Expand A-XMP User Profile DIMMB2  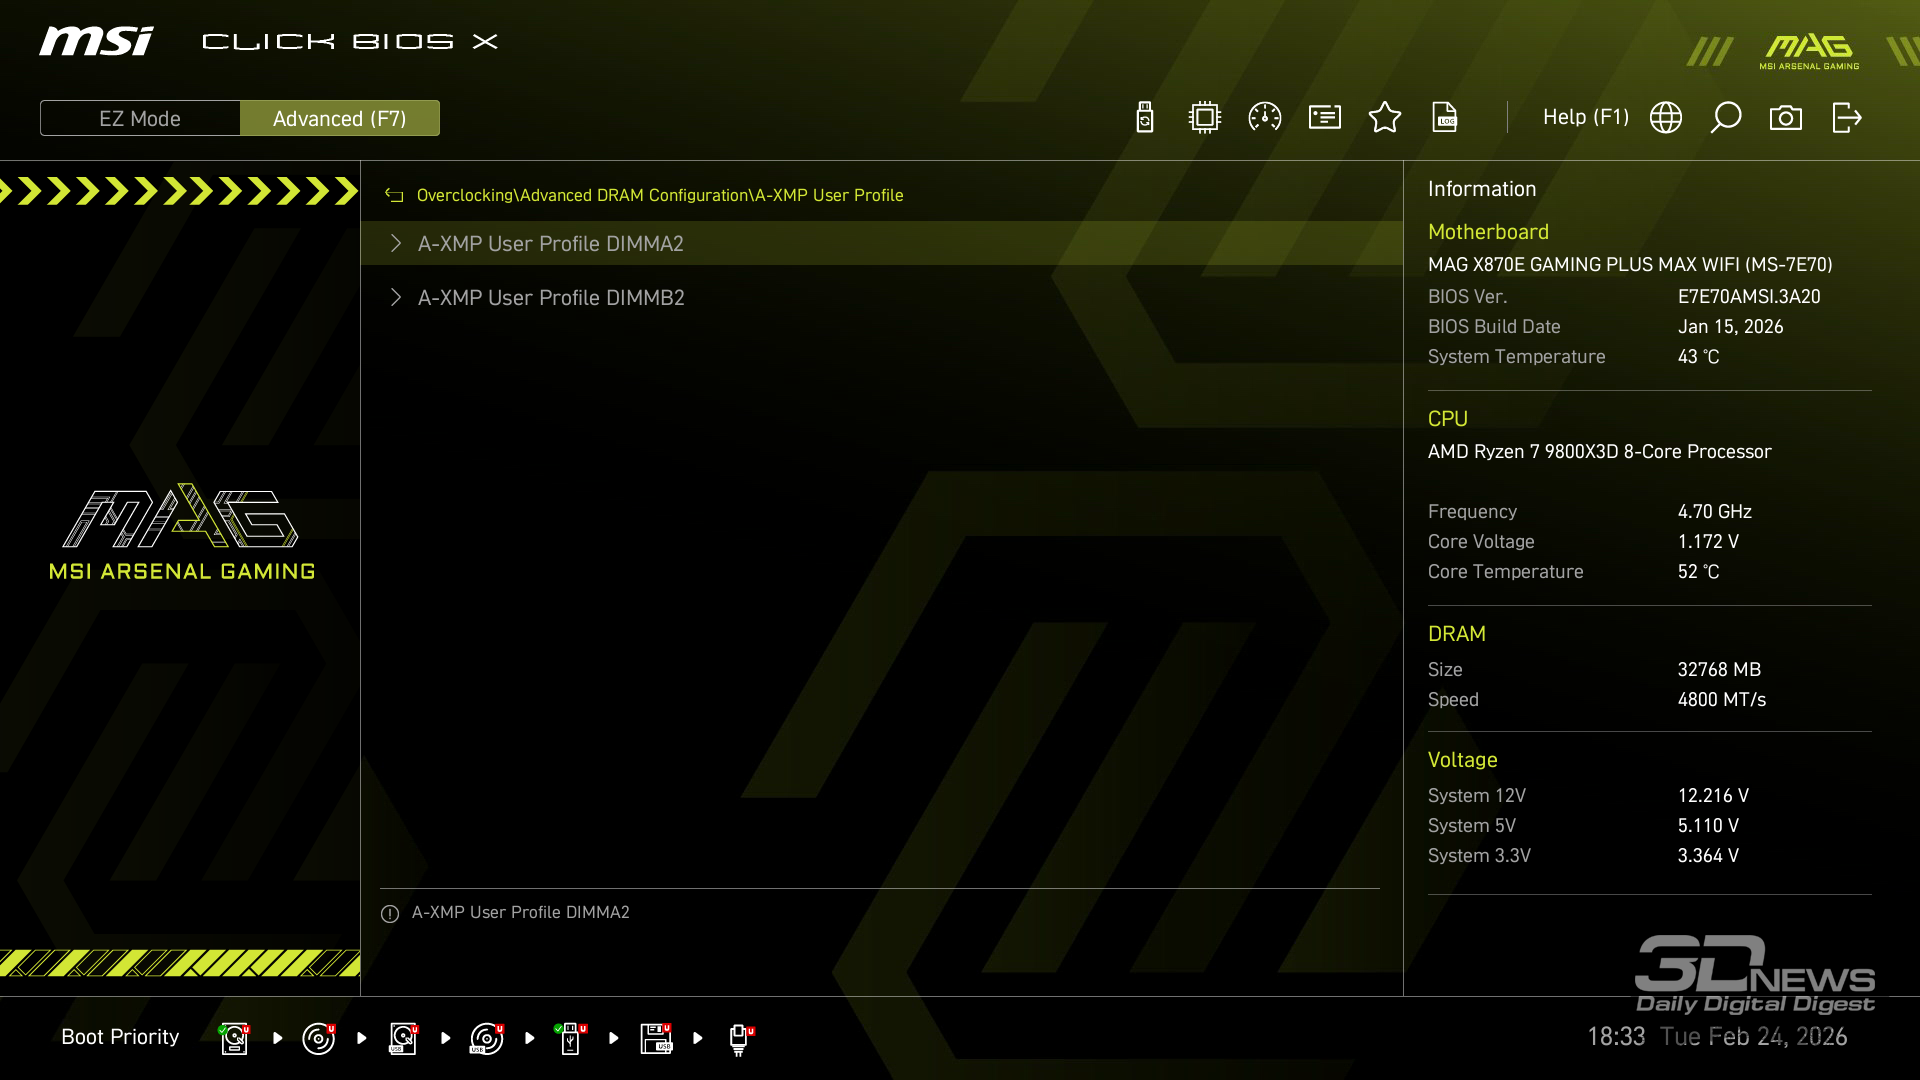pos(550,298)
